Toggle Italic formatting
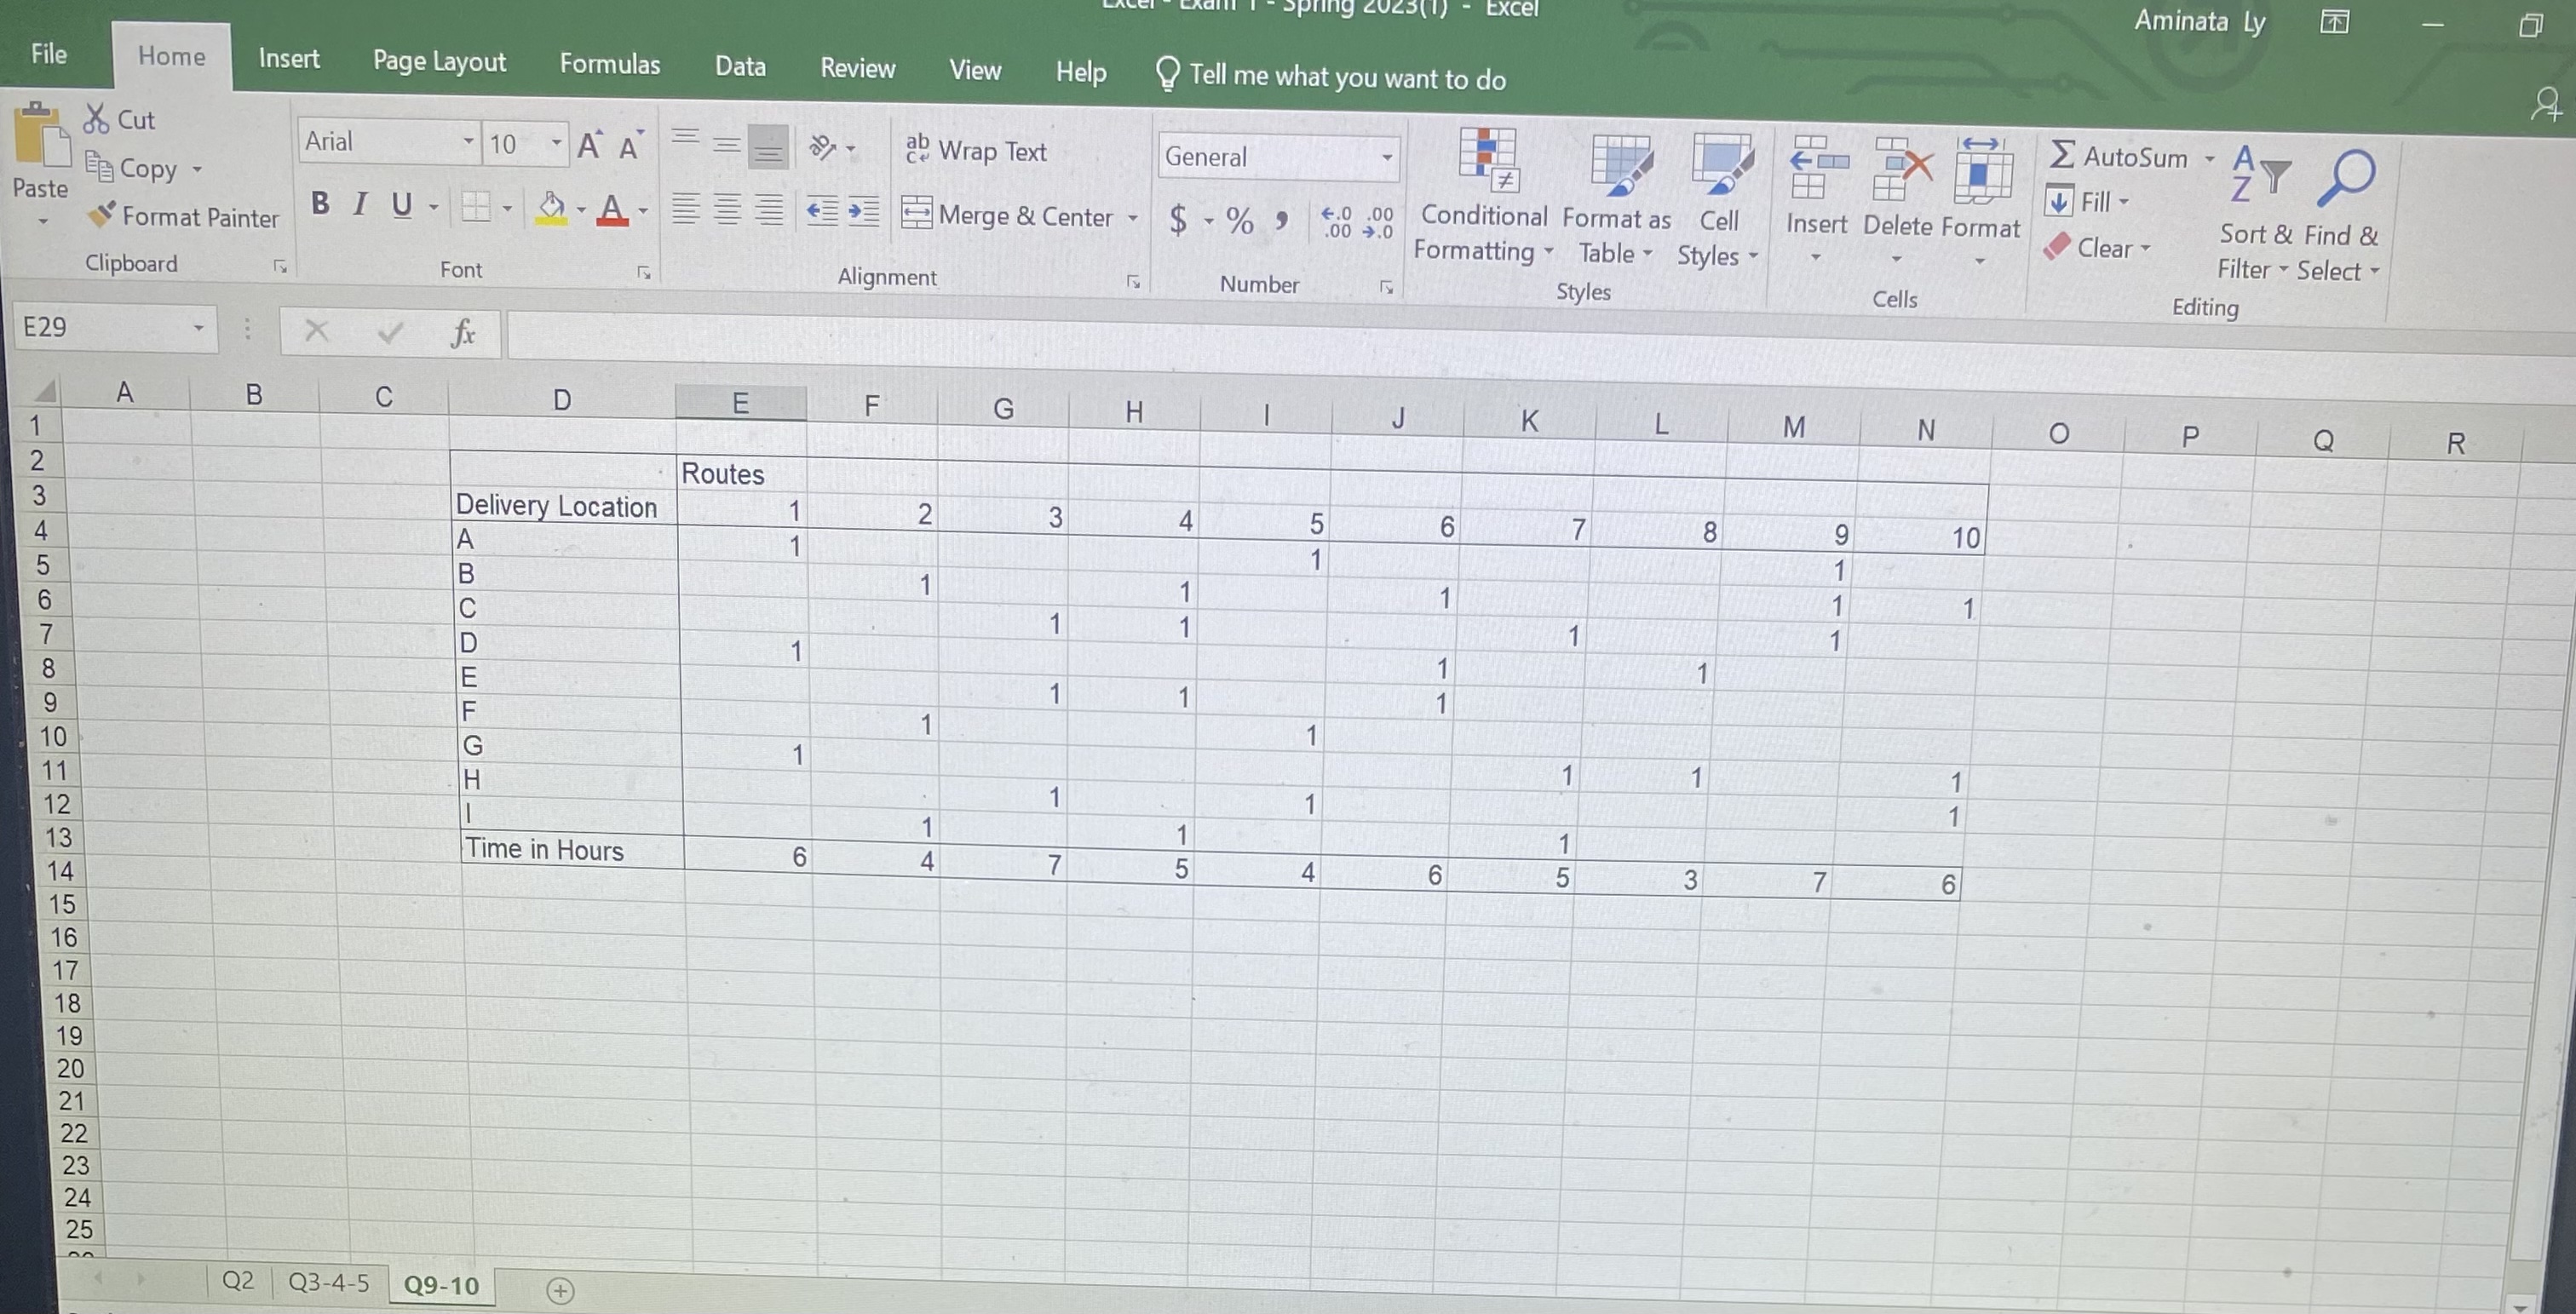Screen dimensions: 2576x1314 [360, 204]
